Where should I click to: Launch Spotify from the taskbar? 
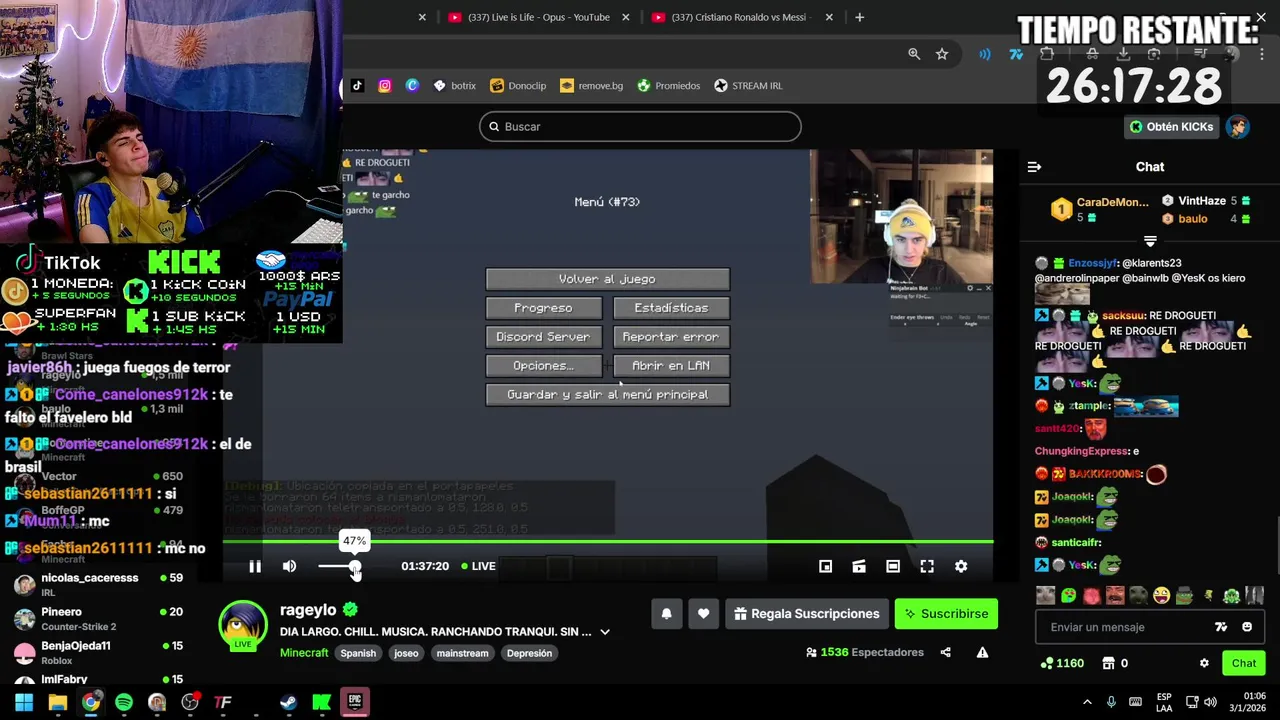click(x=124, y=703)
